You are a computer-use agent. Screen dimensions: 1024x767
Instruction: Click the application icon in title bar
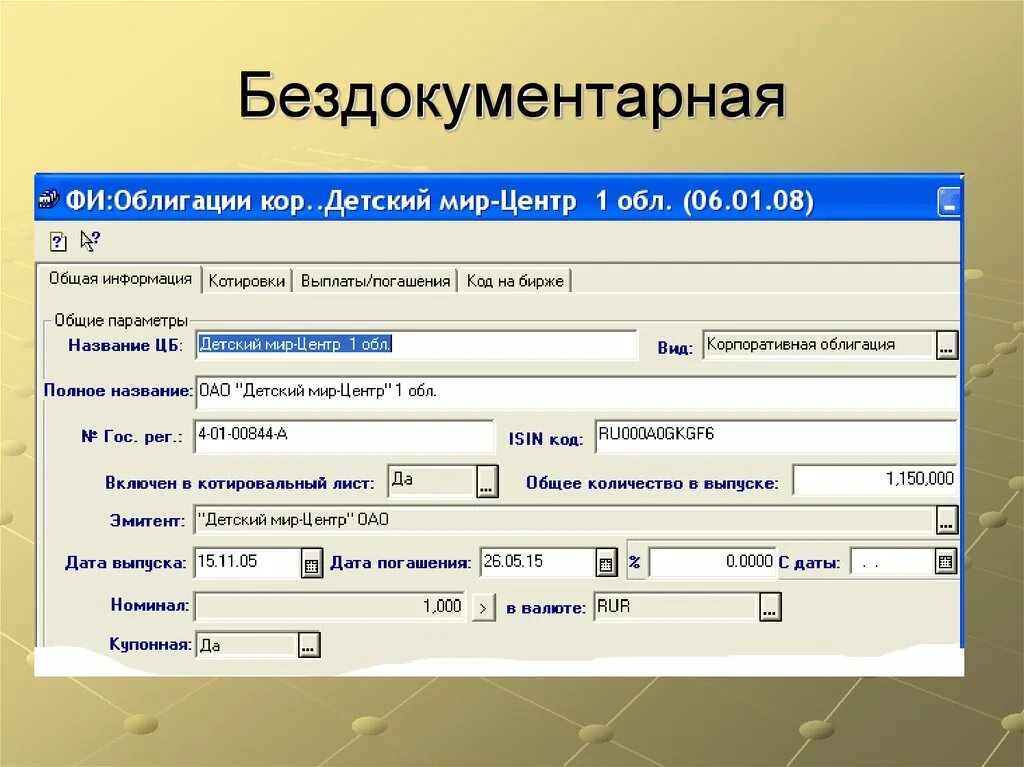click(x=48, y=199)
